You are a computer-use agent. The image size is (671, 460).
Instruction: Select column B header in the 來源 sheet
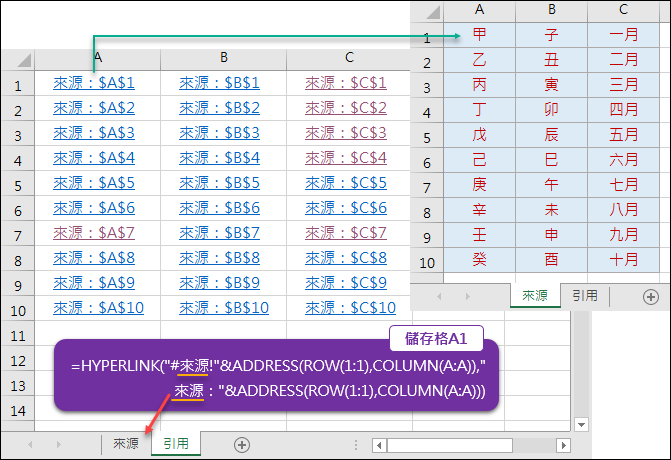click(552, 12)
